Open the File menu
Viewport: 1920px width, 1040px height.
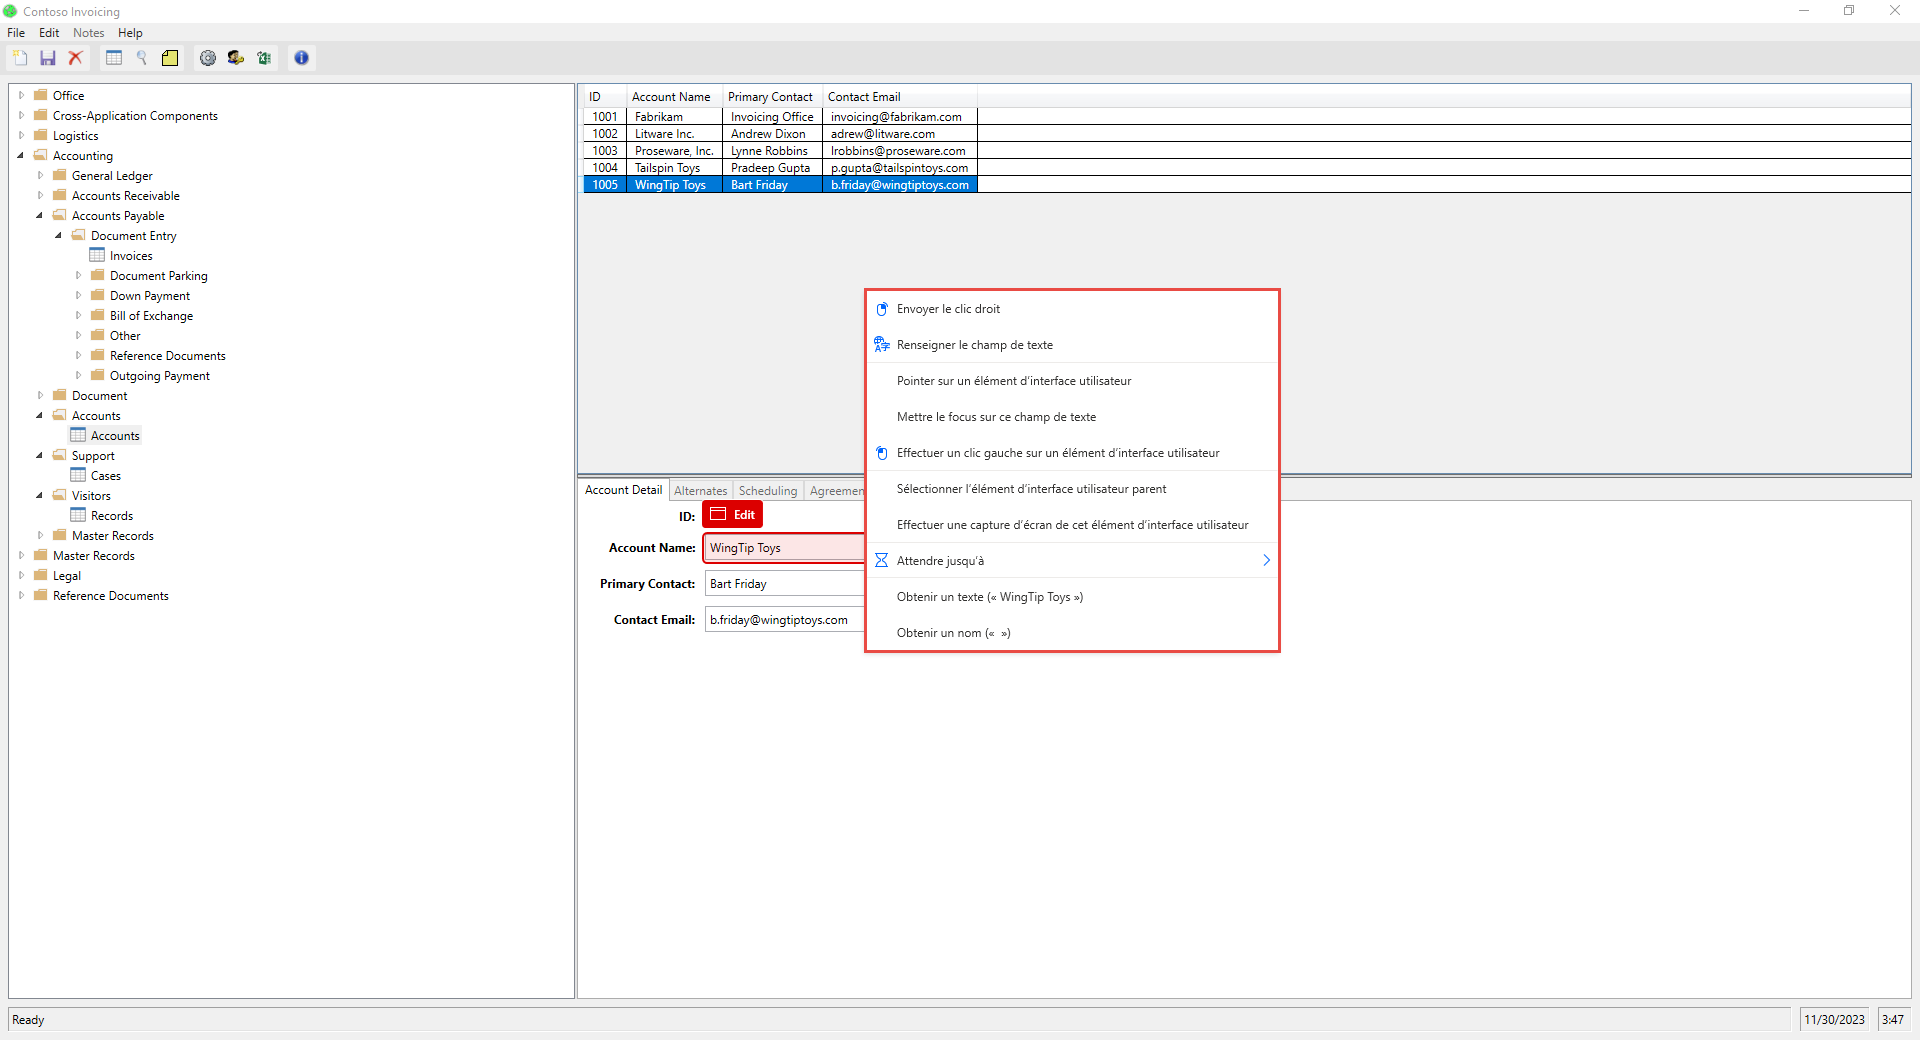[16, 33]
